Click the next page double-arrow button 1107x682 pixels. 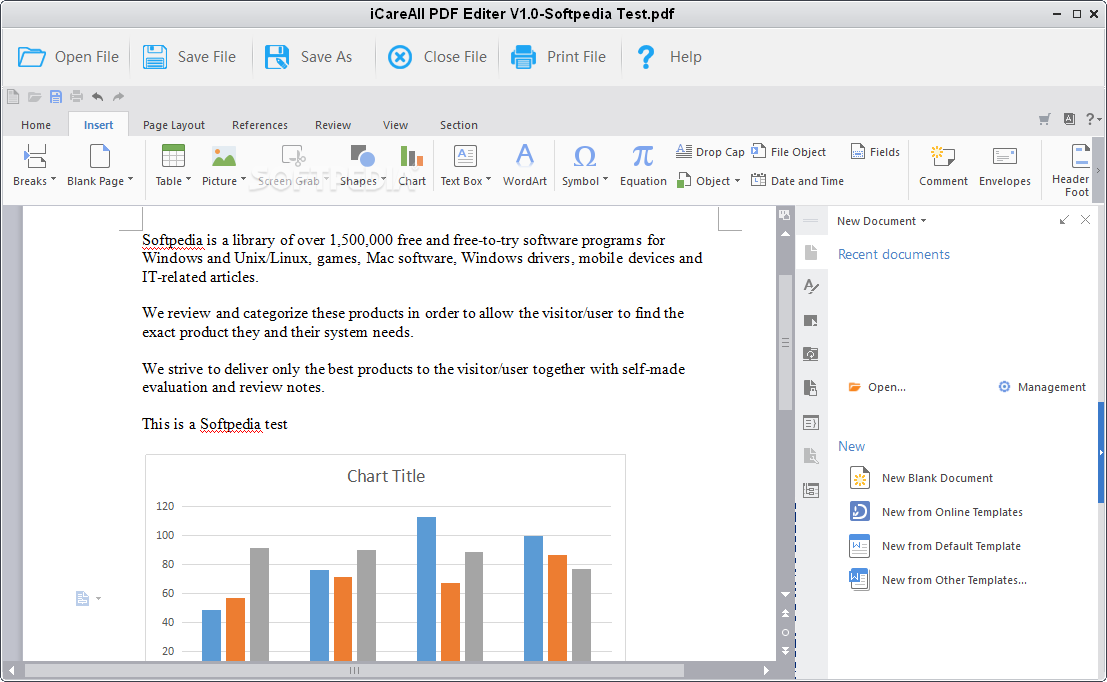785,650
